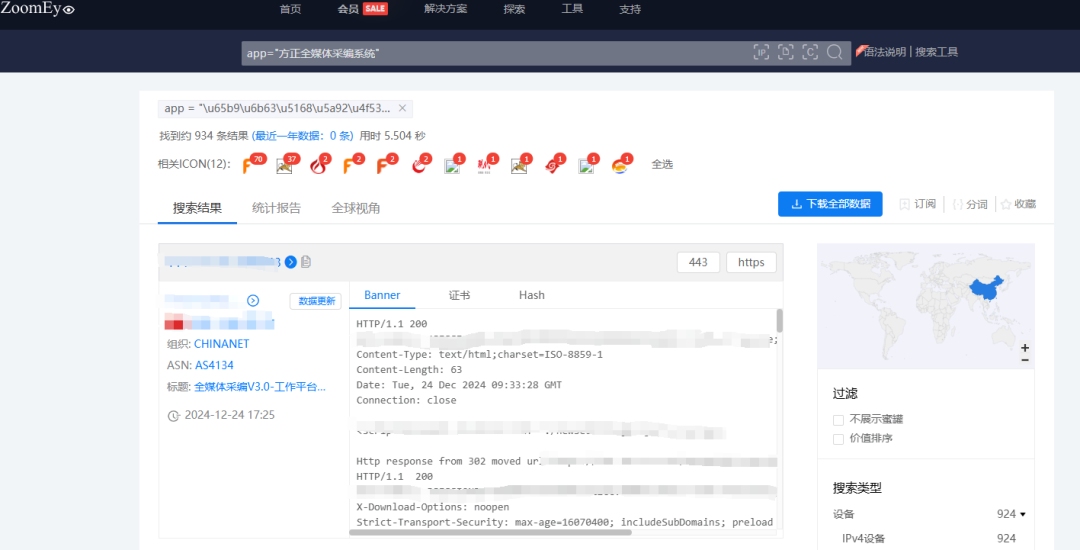
Task: Click the 下载全部数据 button
Action: click(x=830, y=204)
